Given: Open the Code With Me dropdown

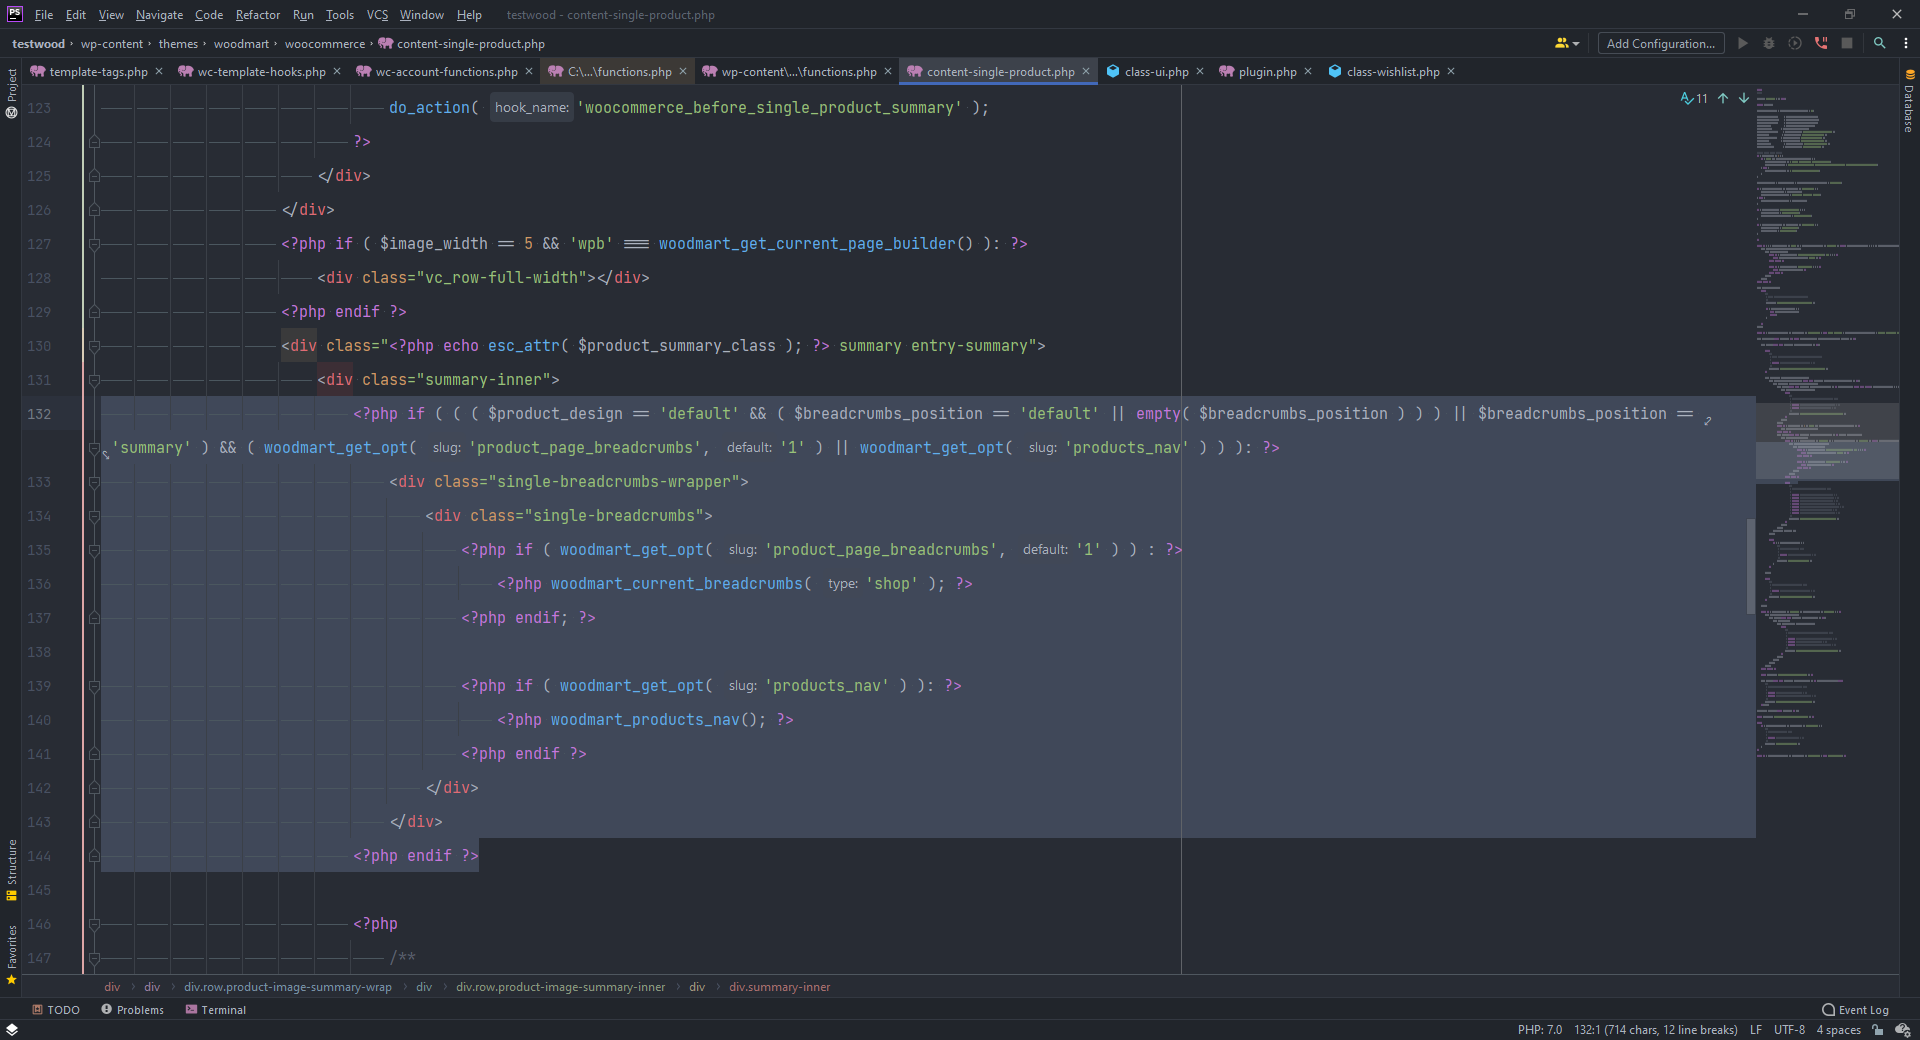Looking at the screenshot, I should click(1566, 43).
